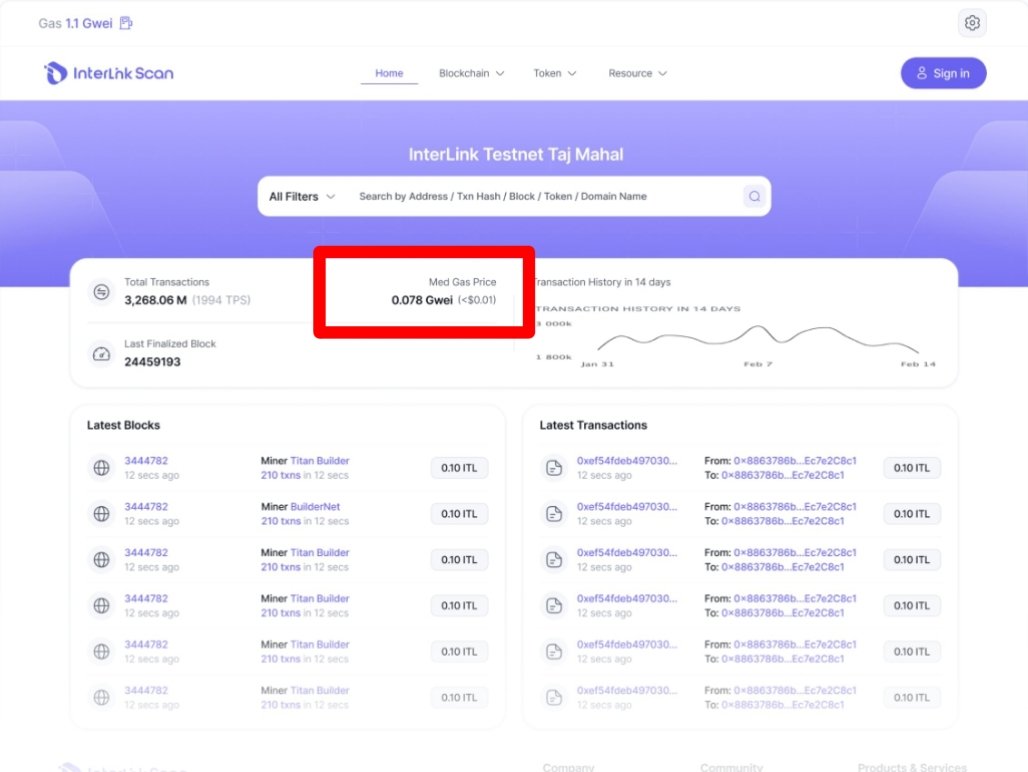Click the 1.1 Gwei gas value
The height and width of the screenshot is (772, 1028).
click(x=89, y=24)
